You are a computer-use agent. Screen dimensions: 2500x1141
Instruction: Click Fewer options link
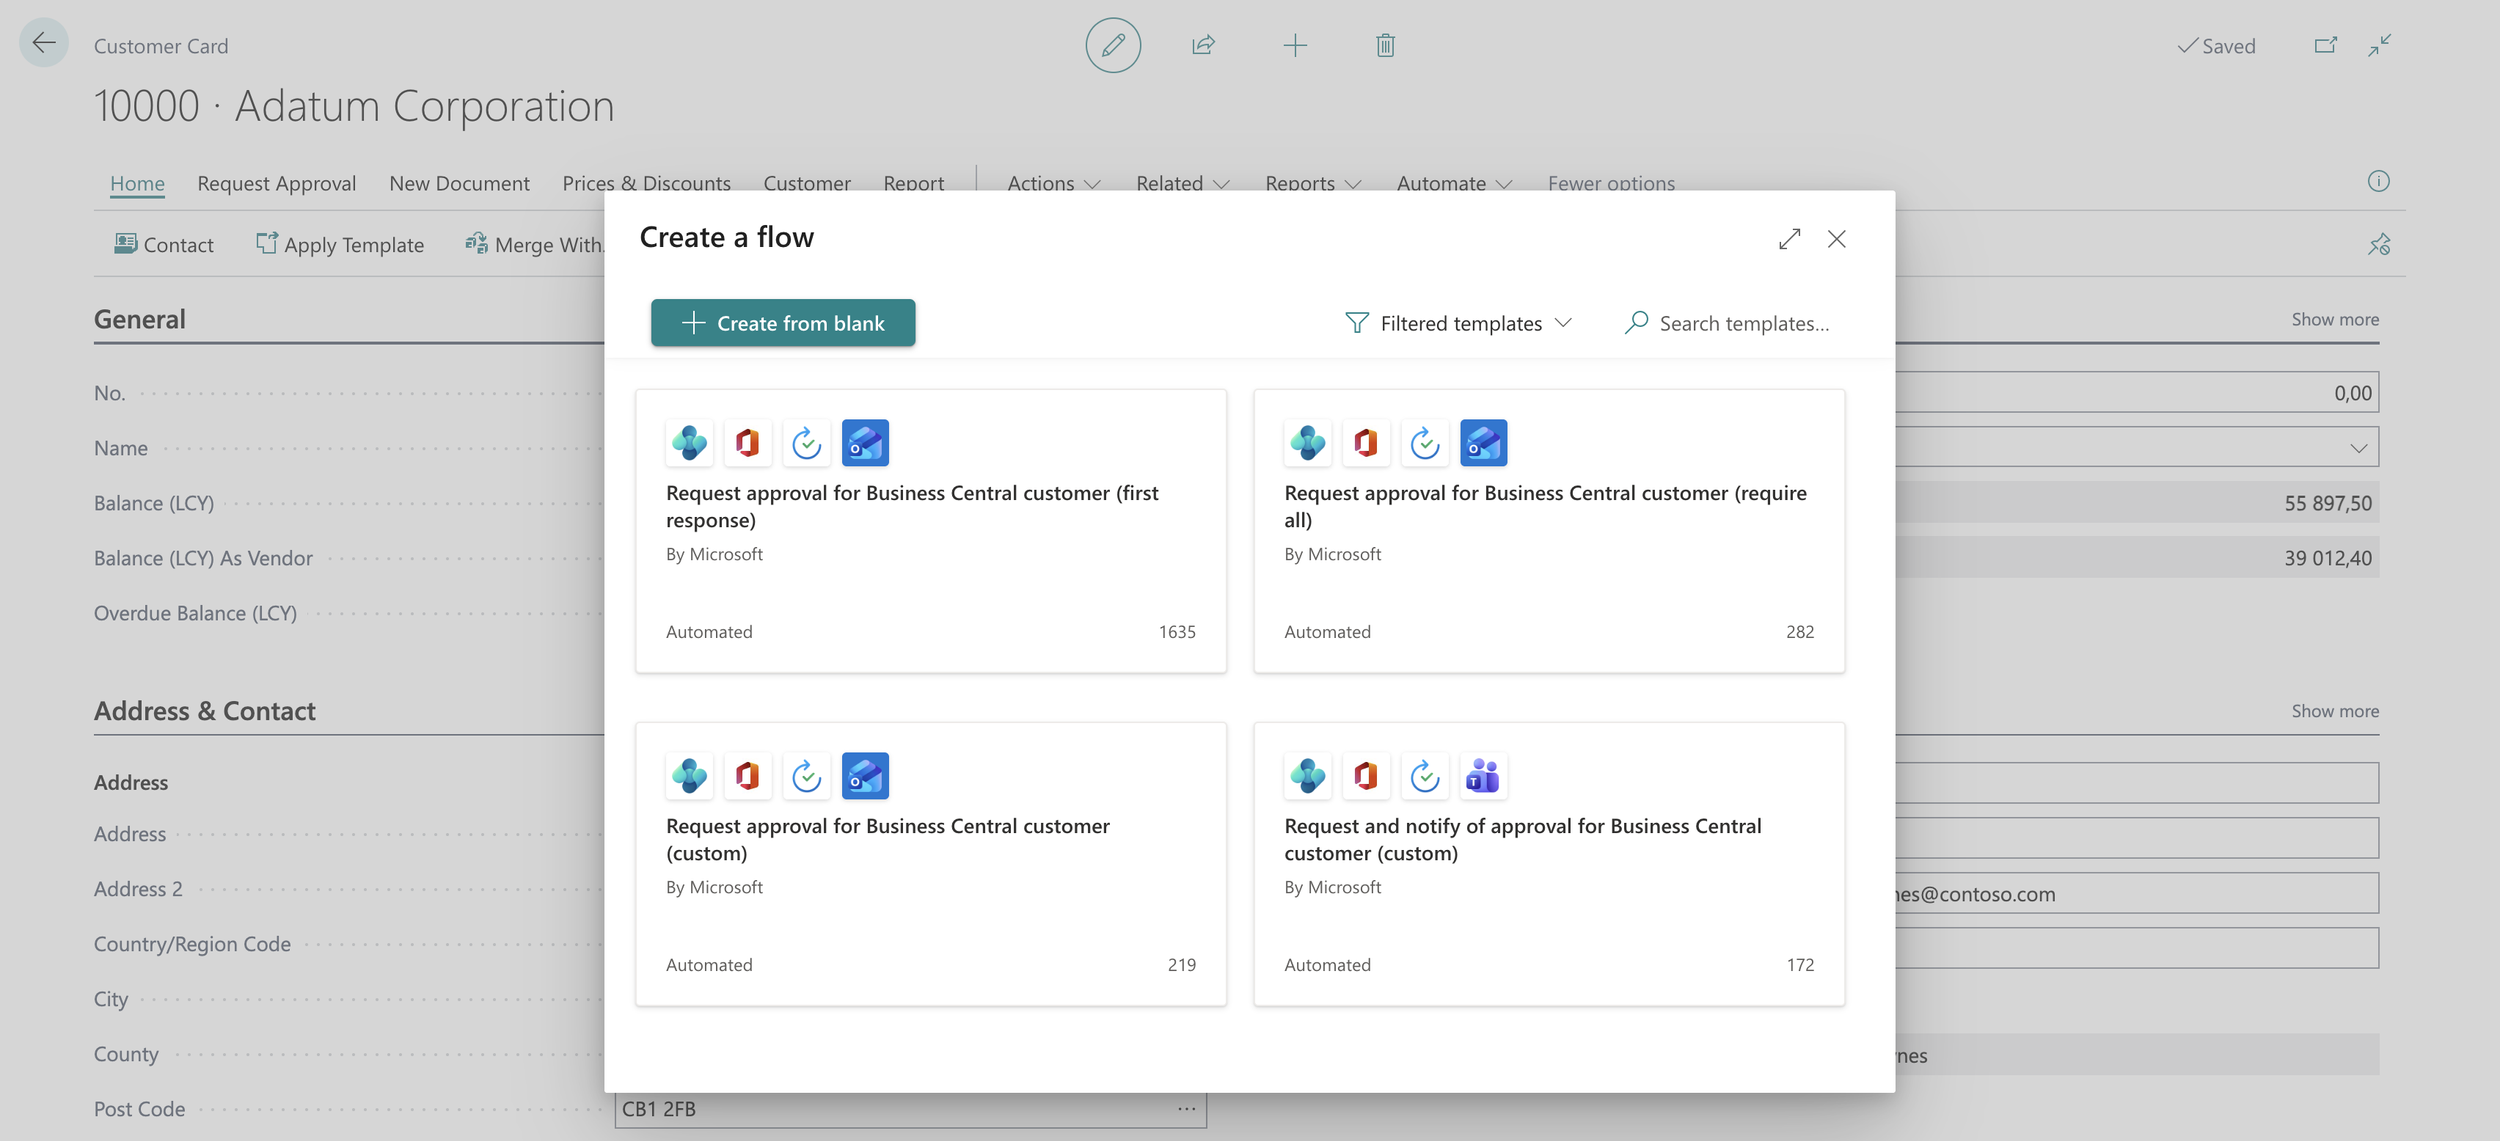(x=1611, y=184)
